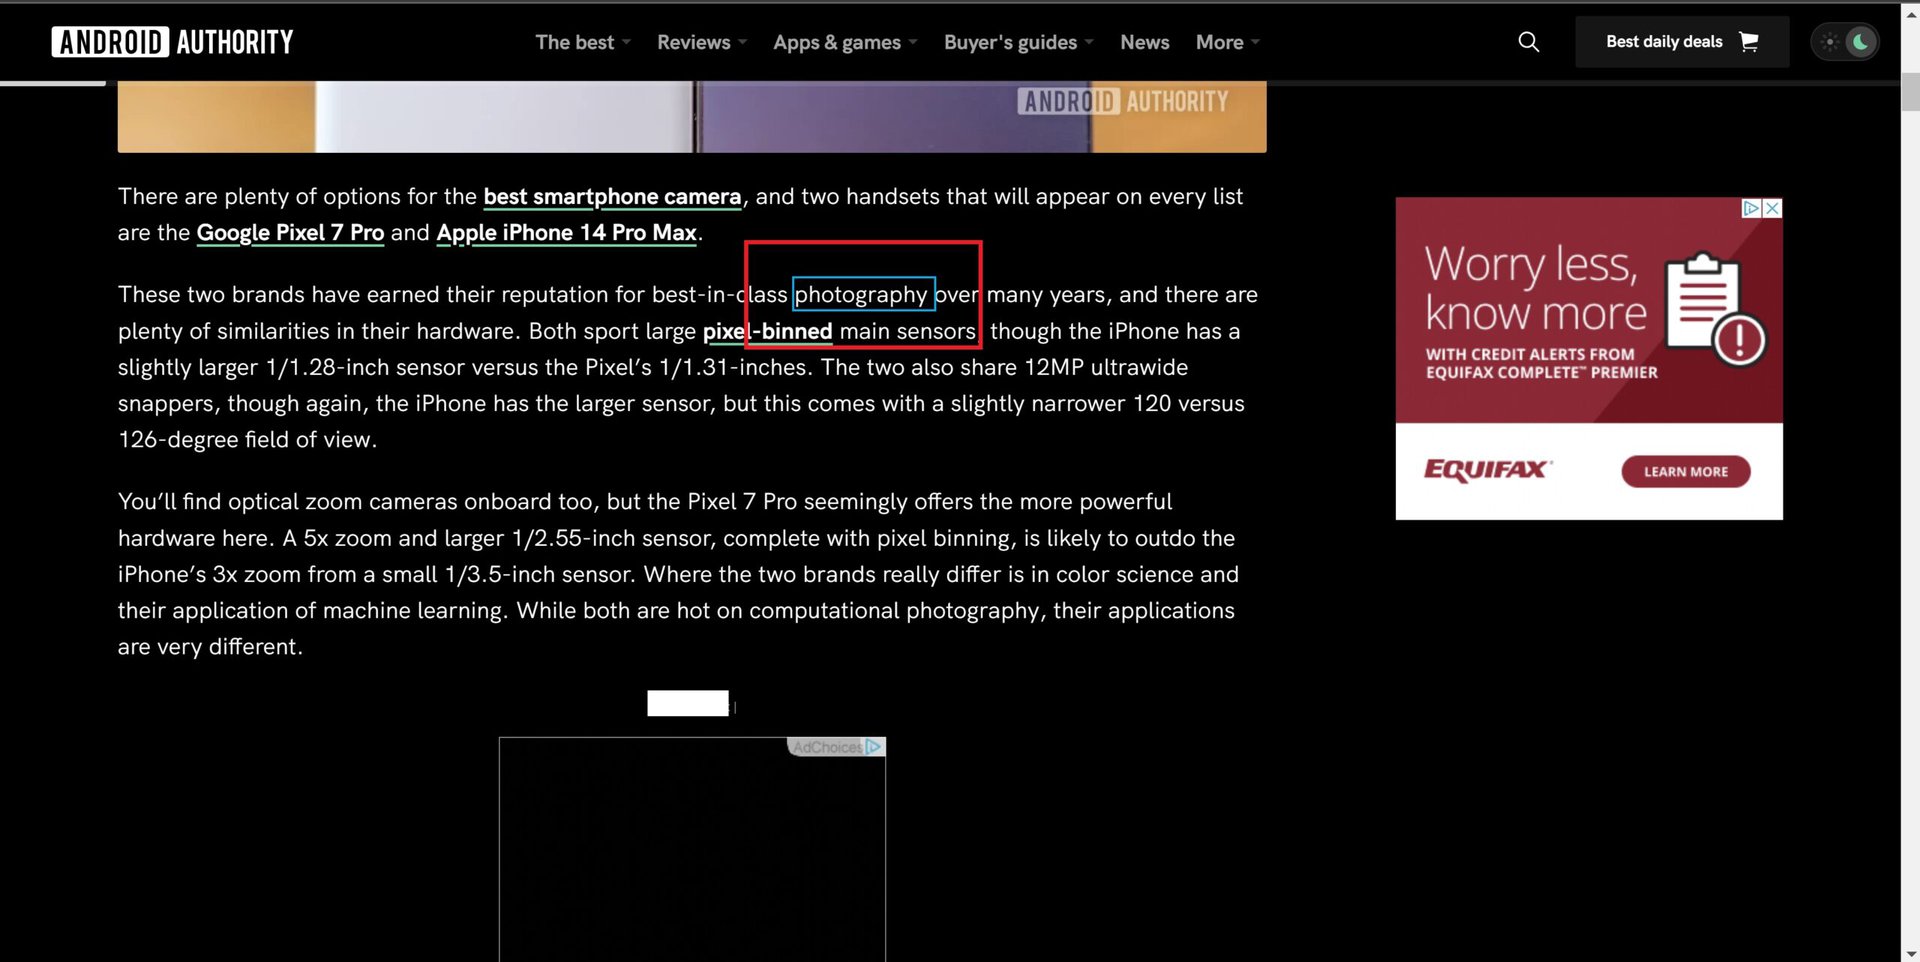1920x962 pixels.
Task: Click the Equifax AdChoices triangle icon
Action: click(x=1751, y=208)
